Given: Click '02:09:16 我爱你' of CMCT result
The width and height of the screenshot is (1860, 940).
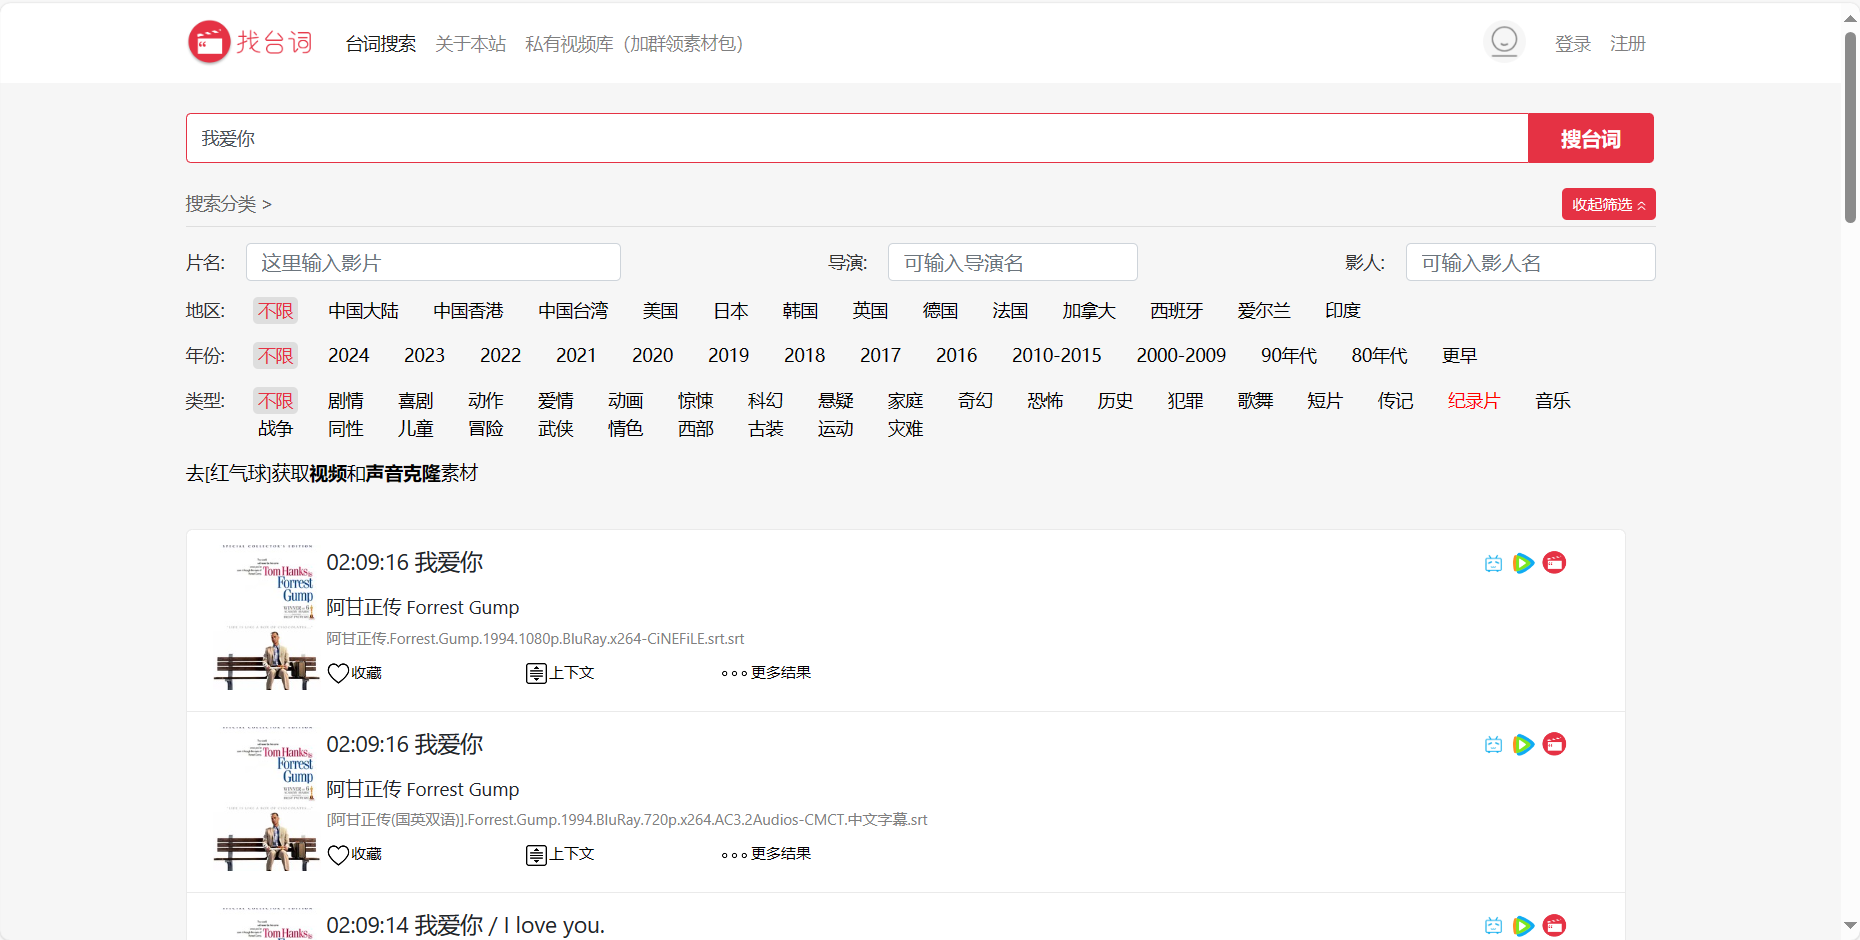Looking at the screenshot, I should coord(404,744).
